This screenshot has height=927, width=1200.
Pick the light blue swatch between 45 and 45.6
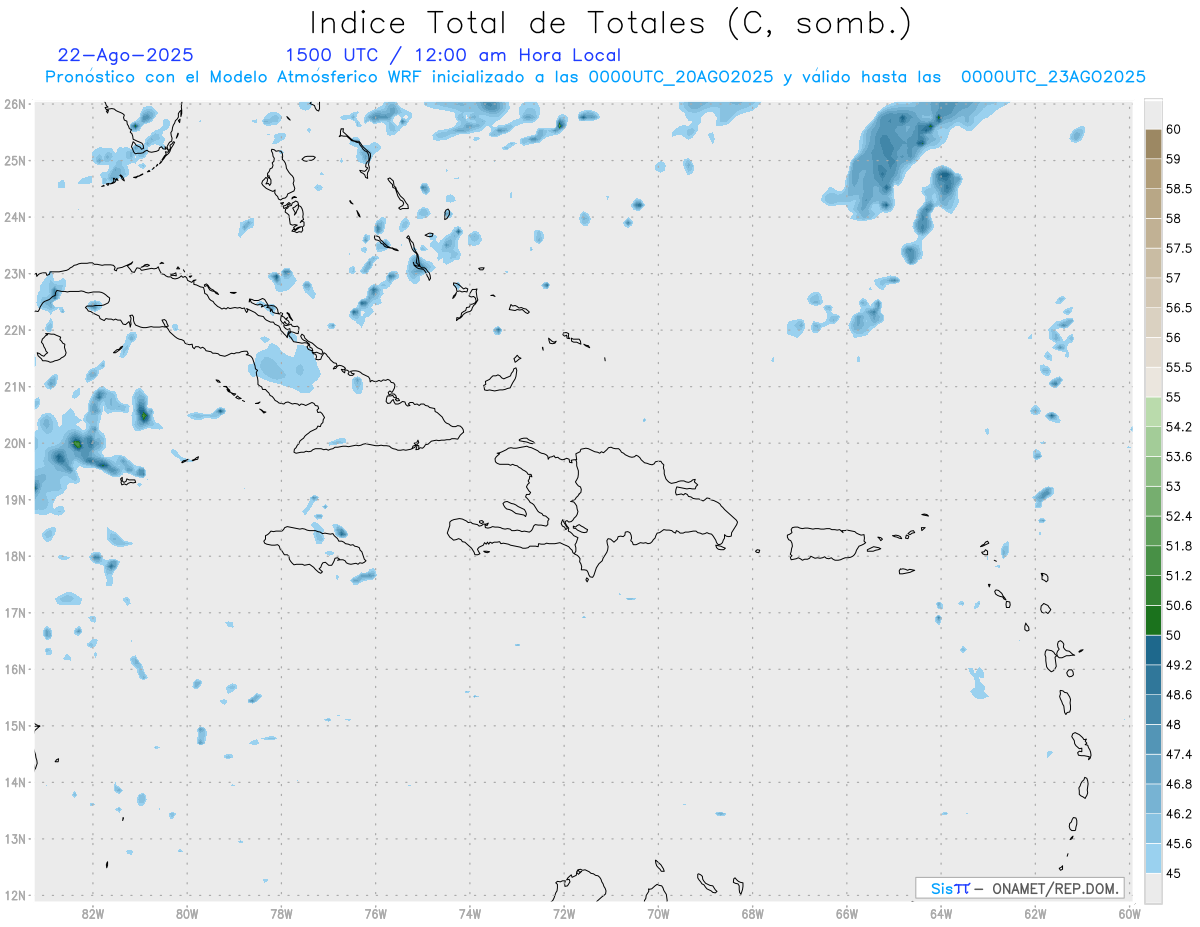coord(1153,858)
